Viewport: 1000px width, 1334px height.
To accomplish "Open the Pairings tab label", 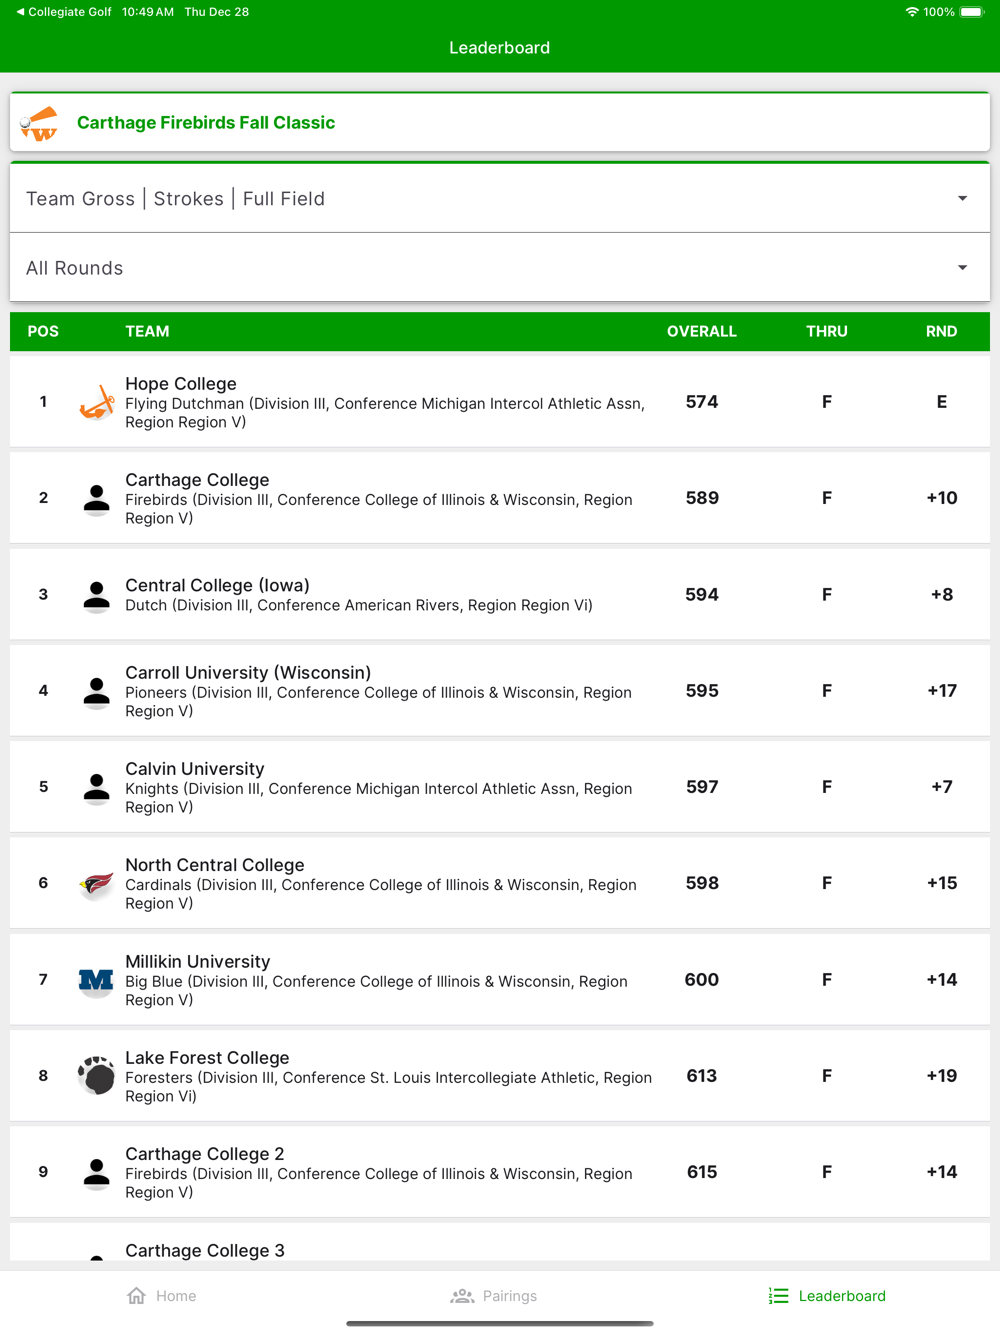I will click(510, 1296).
